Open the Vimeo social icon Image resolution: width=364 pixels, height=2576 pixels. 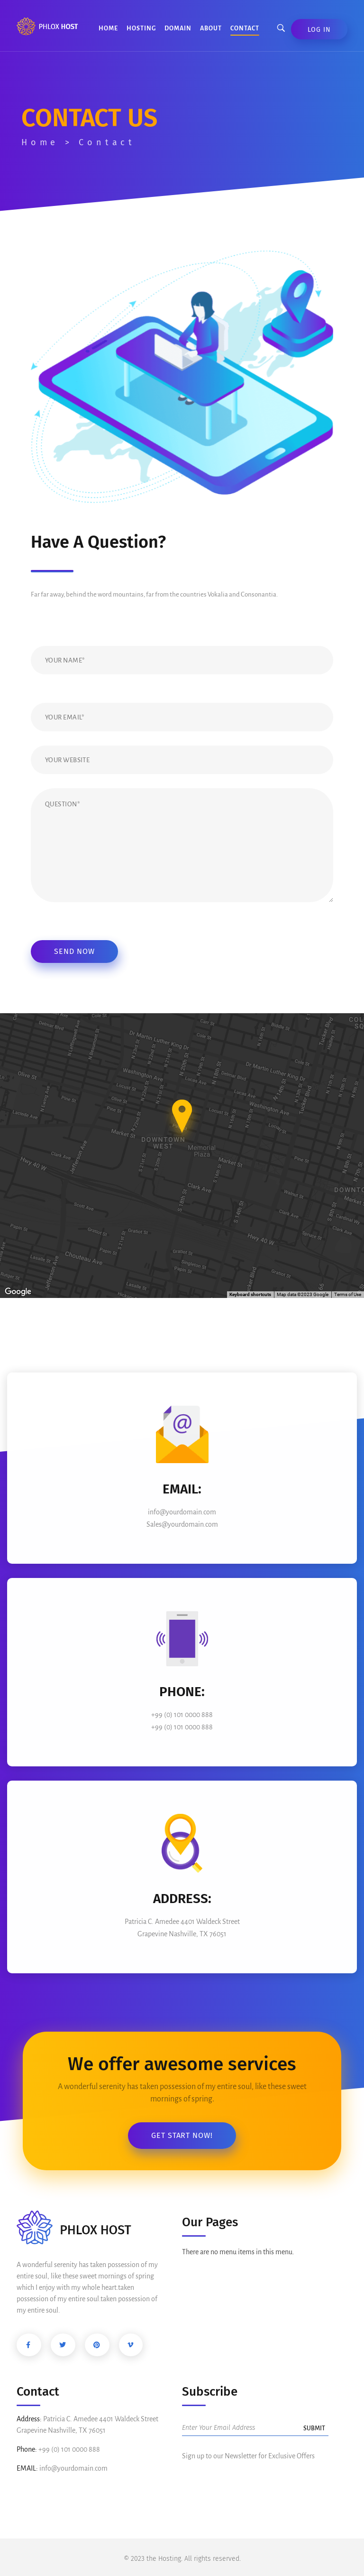130,2344
